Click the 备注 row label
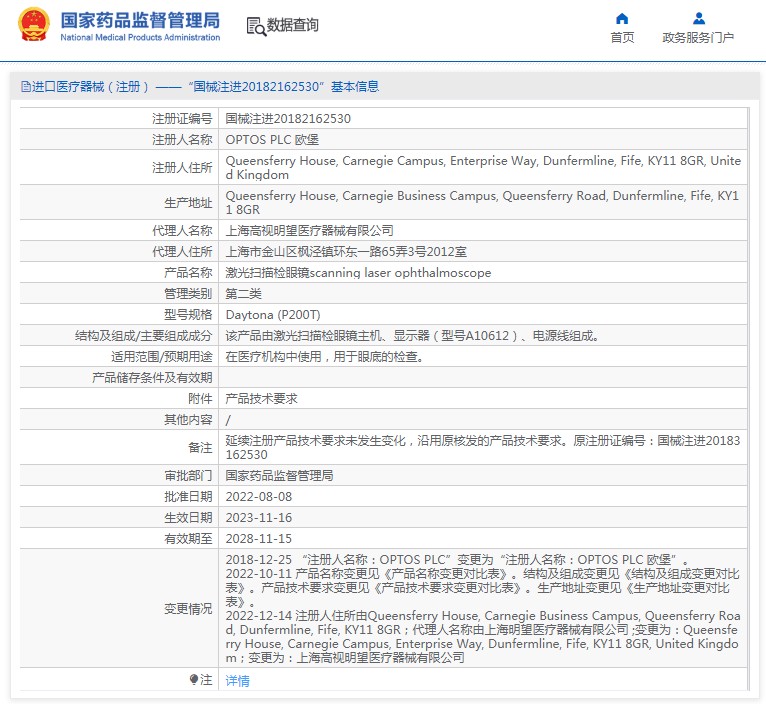 (200, 448)
